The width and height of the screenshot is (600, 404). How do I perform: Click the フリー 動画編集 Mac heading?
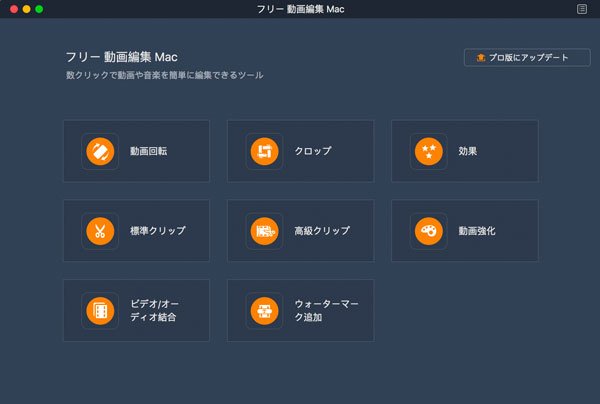(122, 57)
